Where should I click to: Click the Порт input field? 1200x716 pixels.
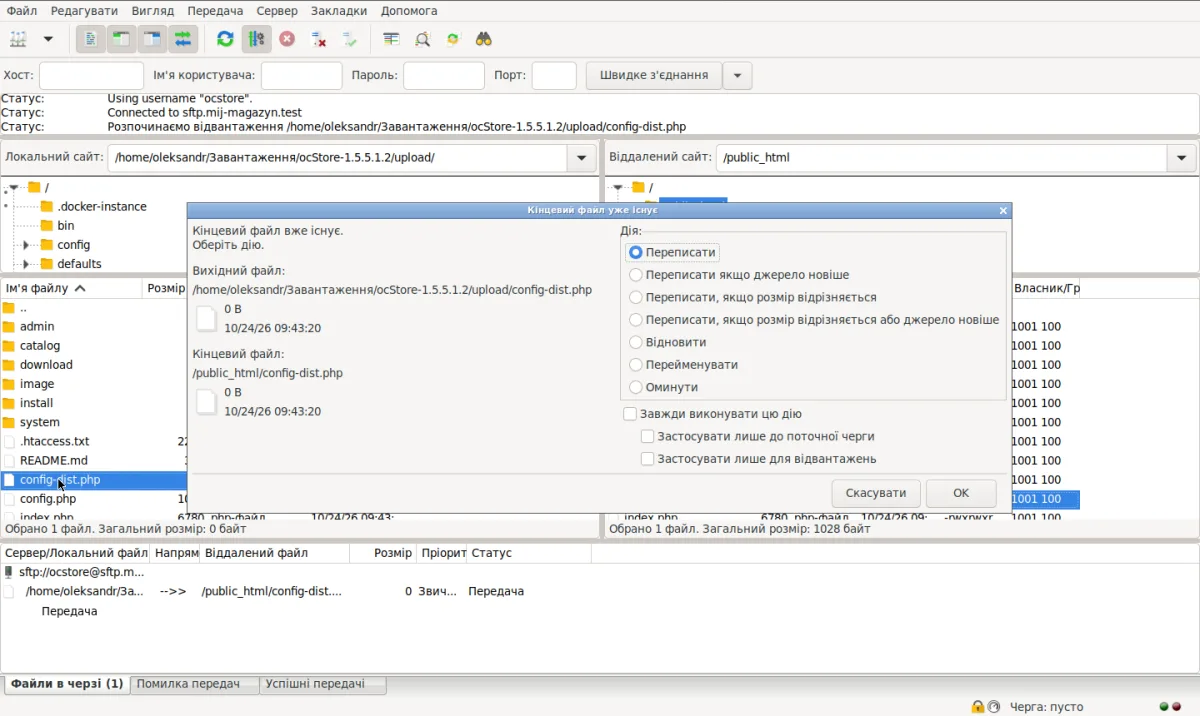coord(554,75)
